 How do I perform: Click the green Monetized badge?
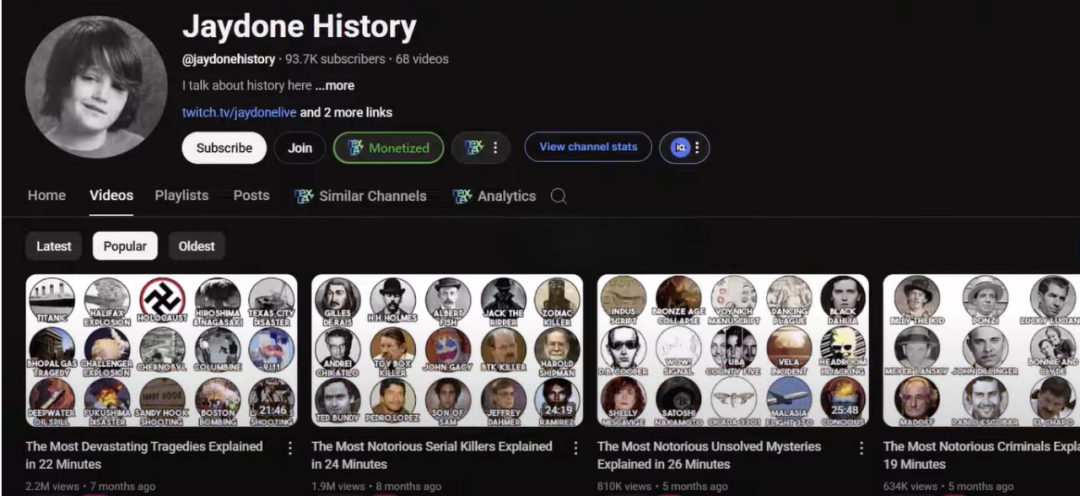388,147
